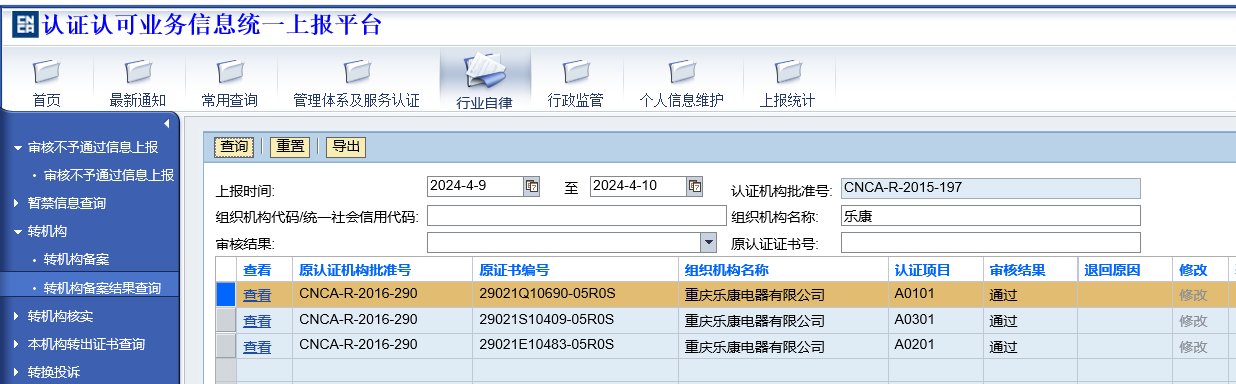The height and width of the screenshot is (384, 1236).
Task: Open 查看 link for certificate 29021E10483-05R0S
Action: pos(257,347)
